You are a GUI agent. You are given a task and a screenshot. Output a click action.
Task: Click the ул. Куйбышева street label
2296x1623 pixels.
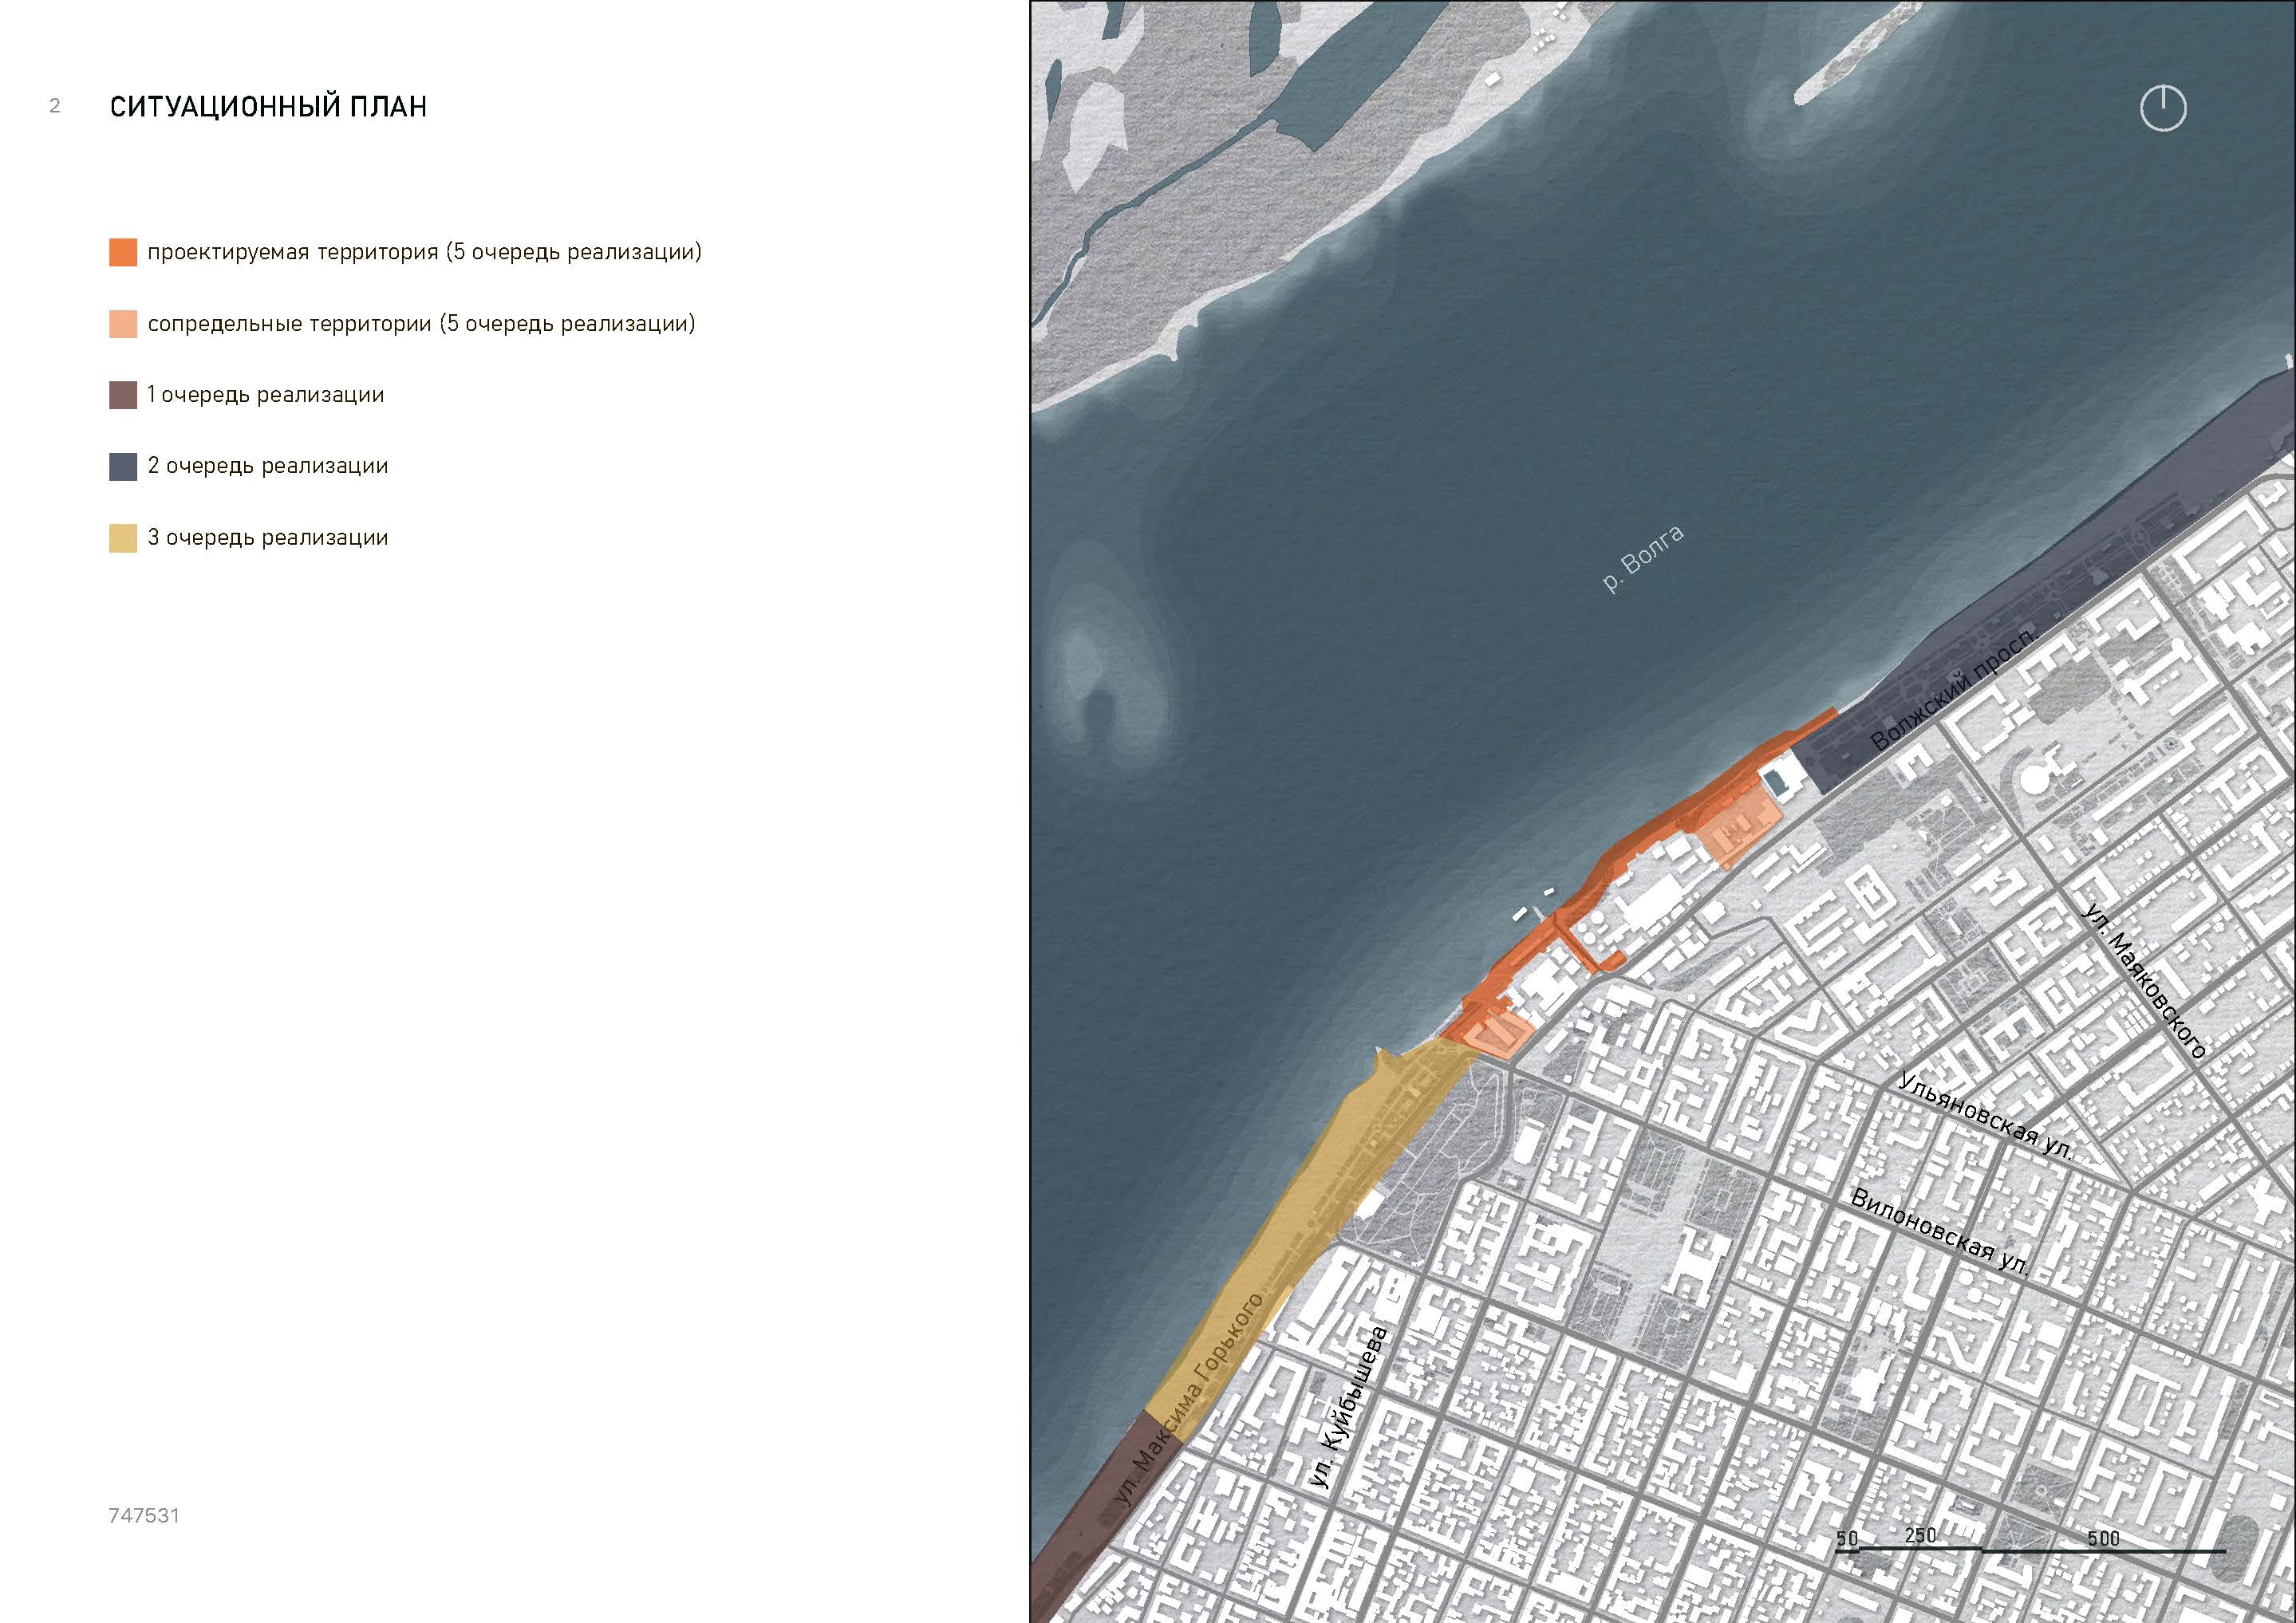point(1349,1407)
